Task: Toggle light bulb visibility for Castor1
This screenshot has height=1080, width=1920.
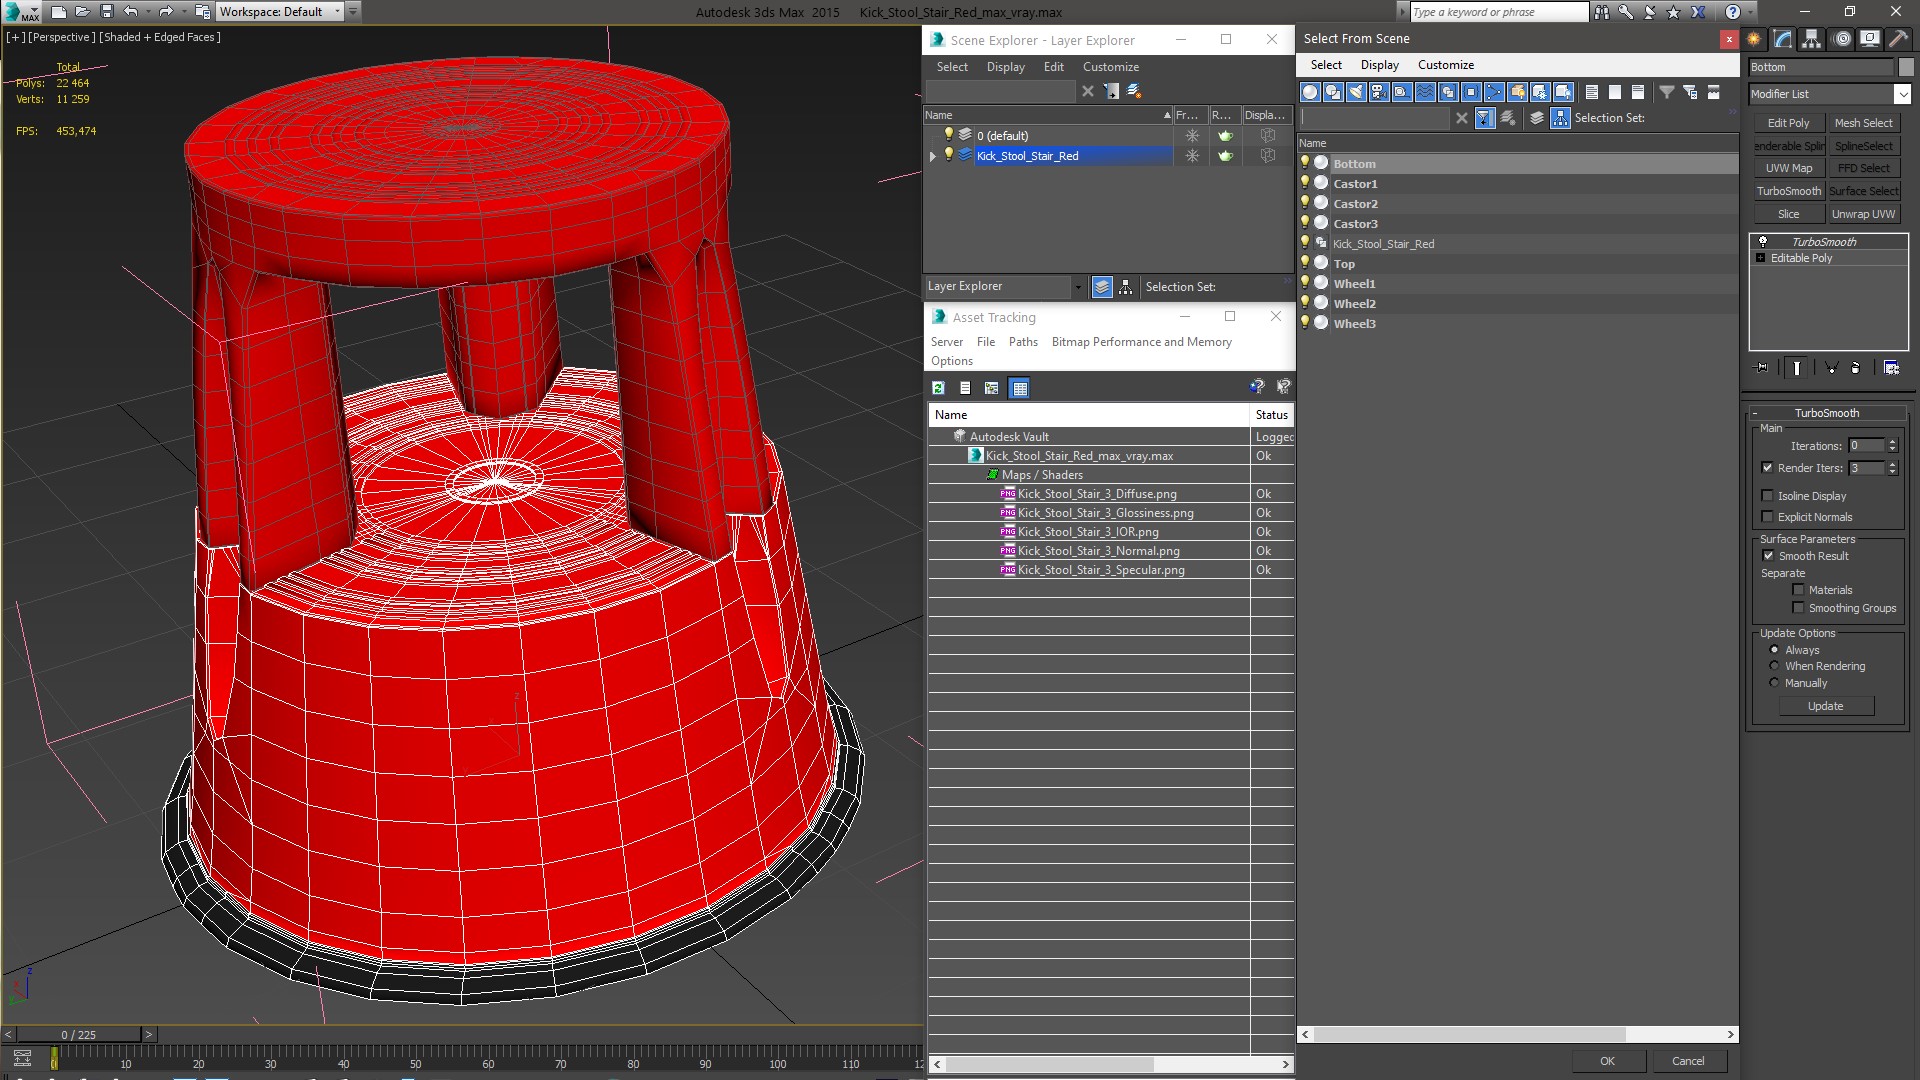Action: [x=1305, y=183]
